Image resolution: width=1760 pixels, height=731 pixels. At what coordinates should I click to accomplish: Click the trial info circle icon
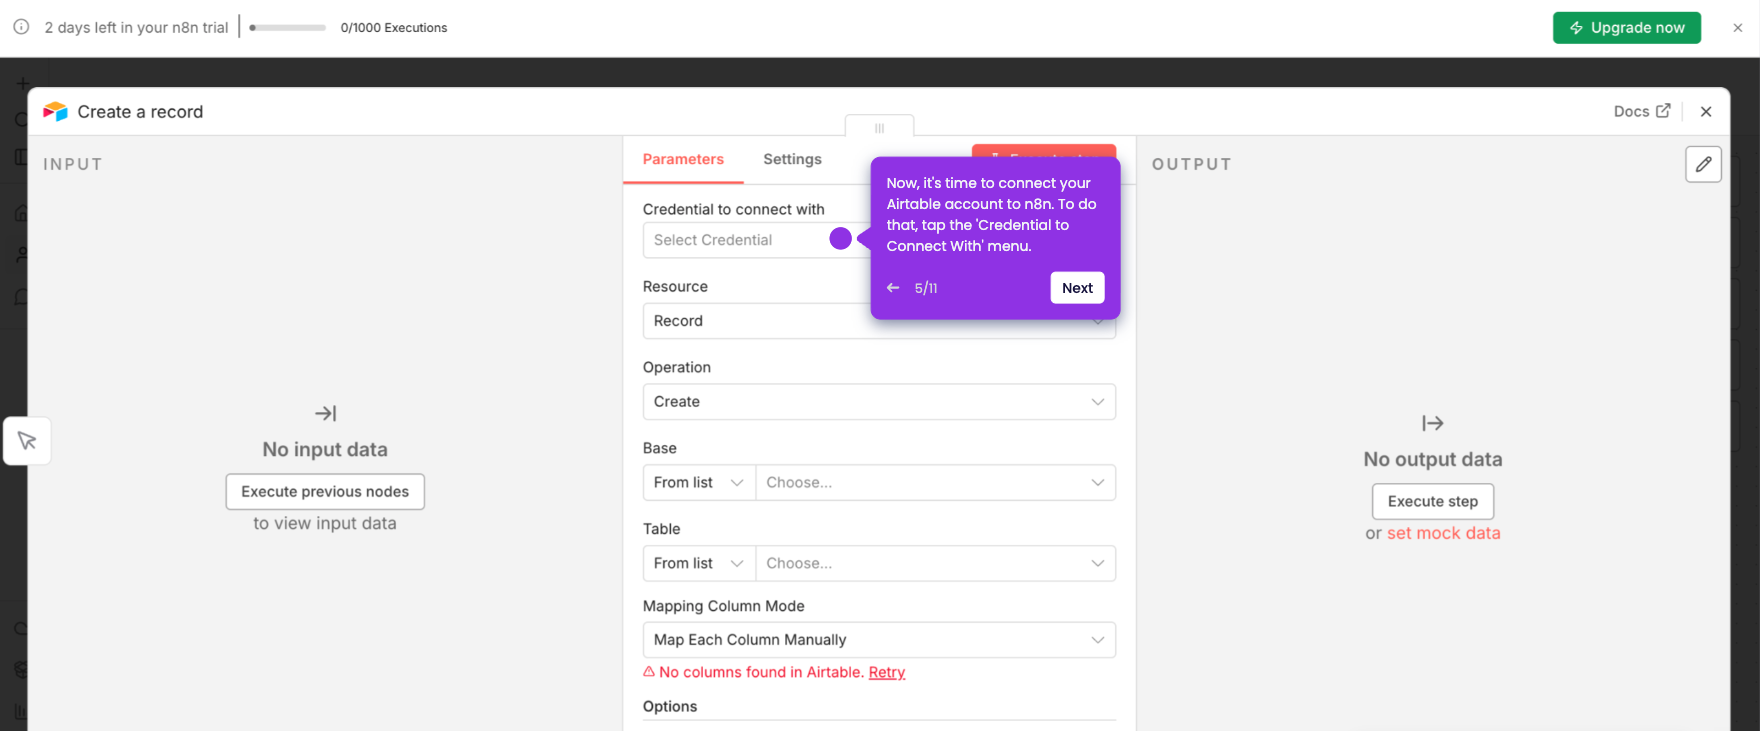(21, 27)
